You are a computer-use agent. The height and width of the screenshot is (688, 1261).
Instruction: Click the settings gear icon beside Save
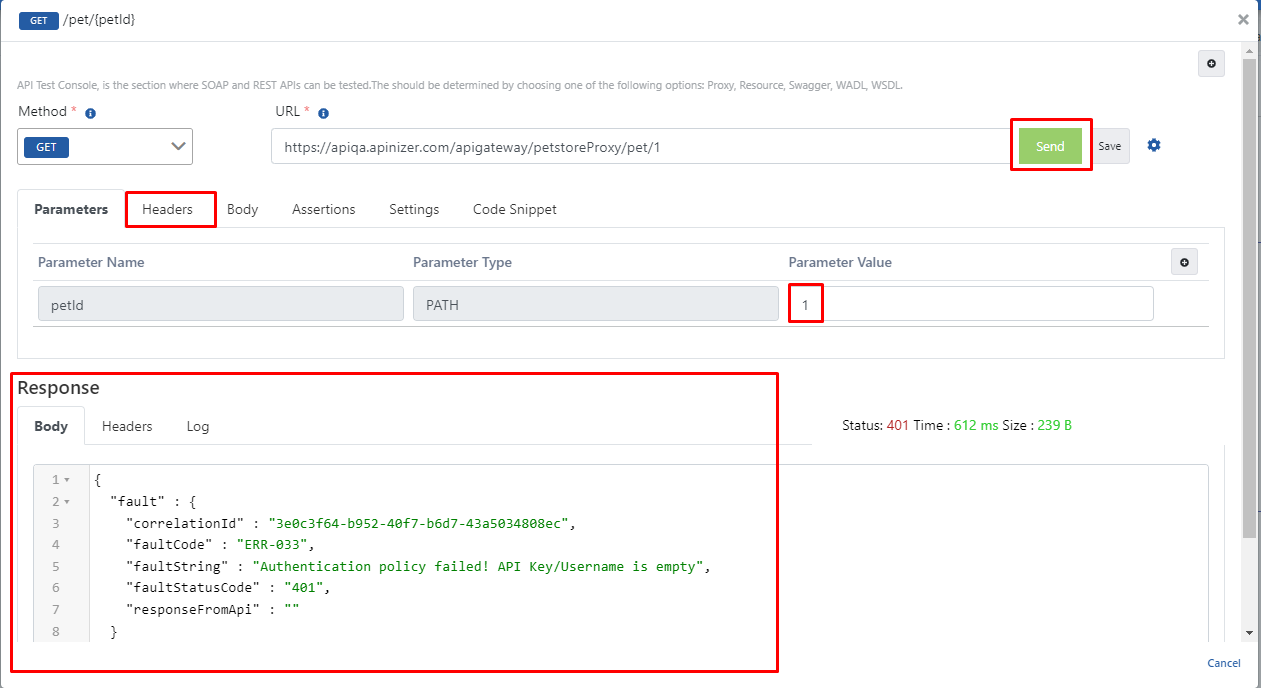pyautogui.click(x=1153, y=145)
